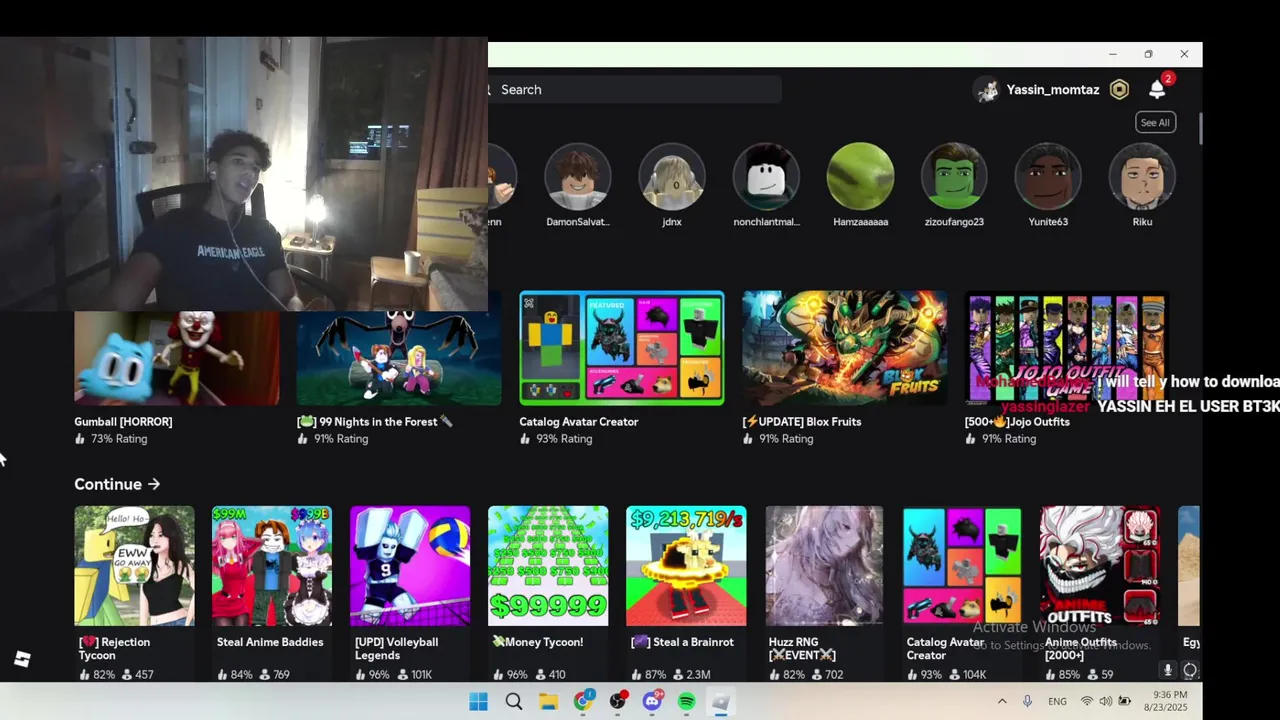
Task: Minimize the Roblox window
Action: click(1112, 54)
